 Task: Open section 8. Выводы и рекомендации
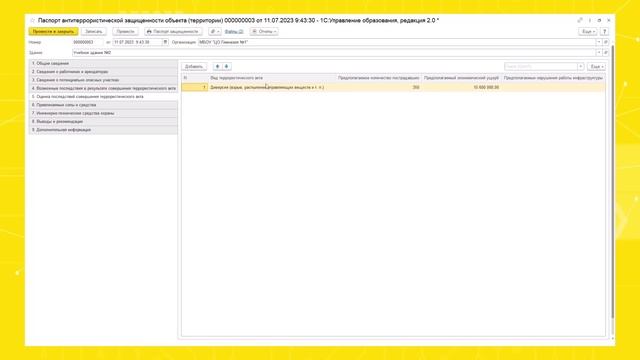(103, 122)
